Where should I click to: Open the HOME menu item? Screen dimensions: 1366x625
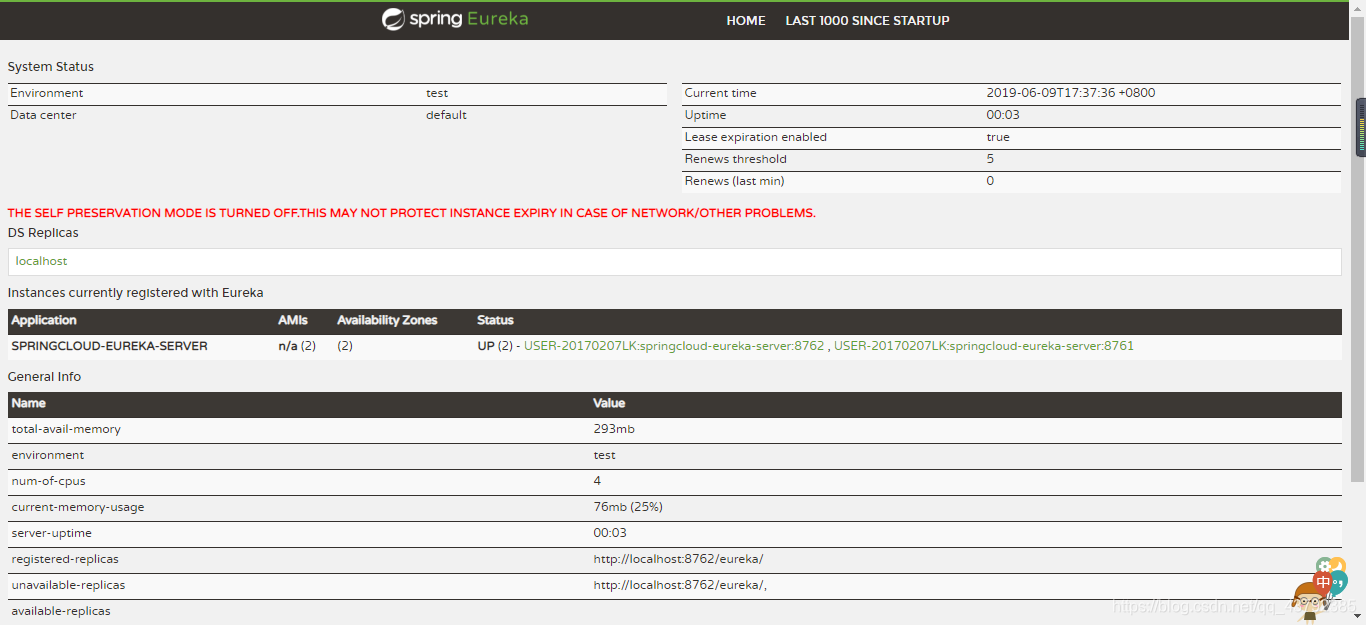coord(746,20)
